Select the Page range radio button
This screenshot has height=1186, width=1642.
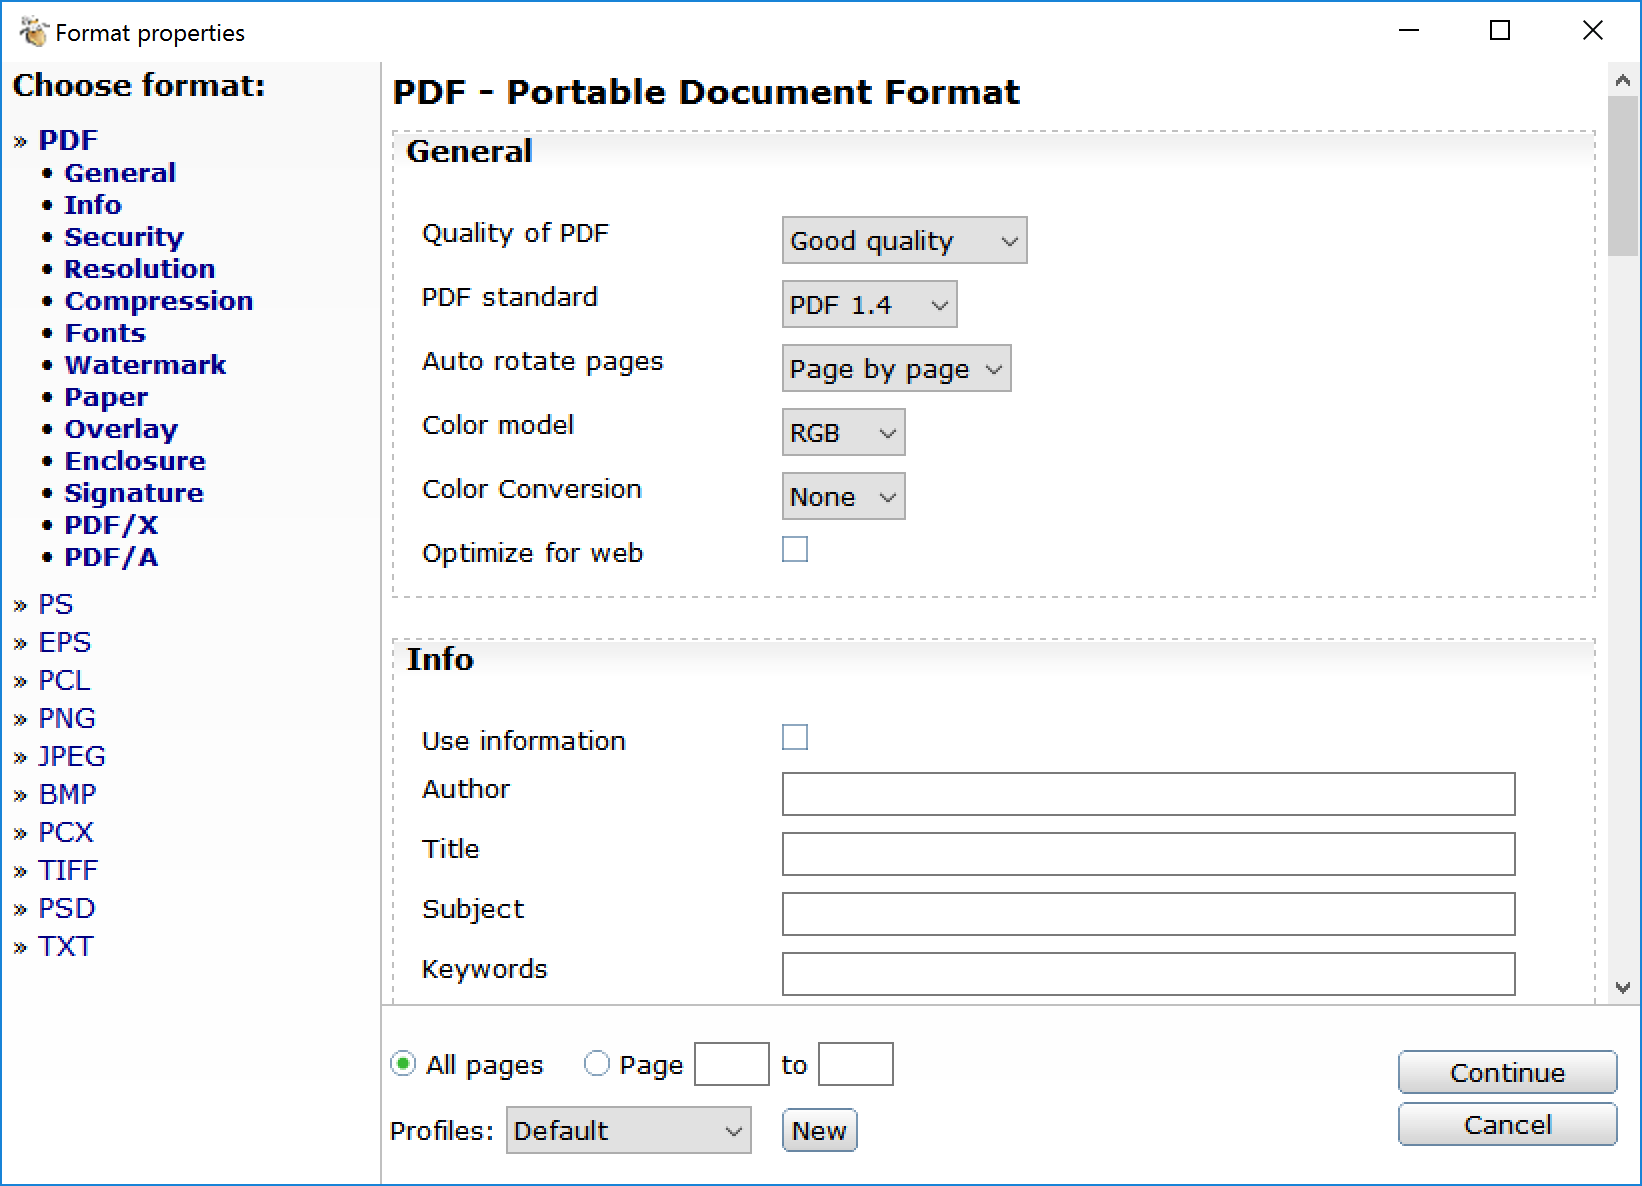click(597, 1064)
